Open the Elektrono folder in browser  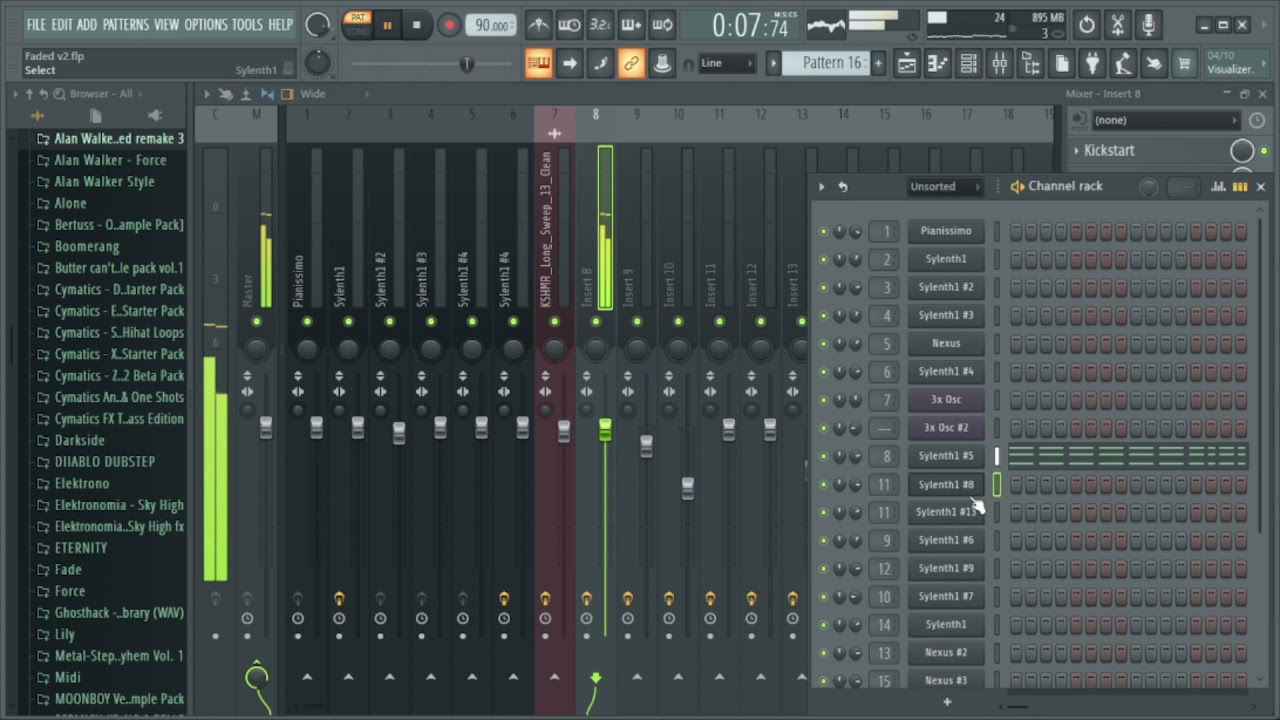[x=82, y=483]
